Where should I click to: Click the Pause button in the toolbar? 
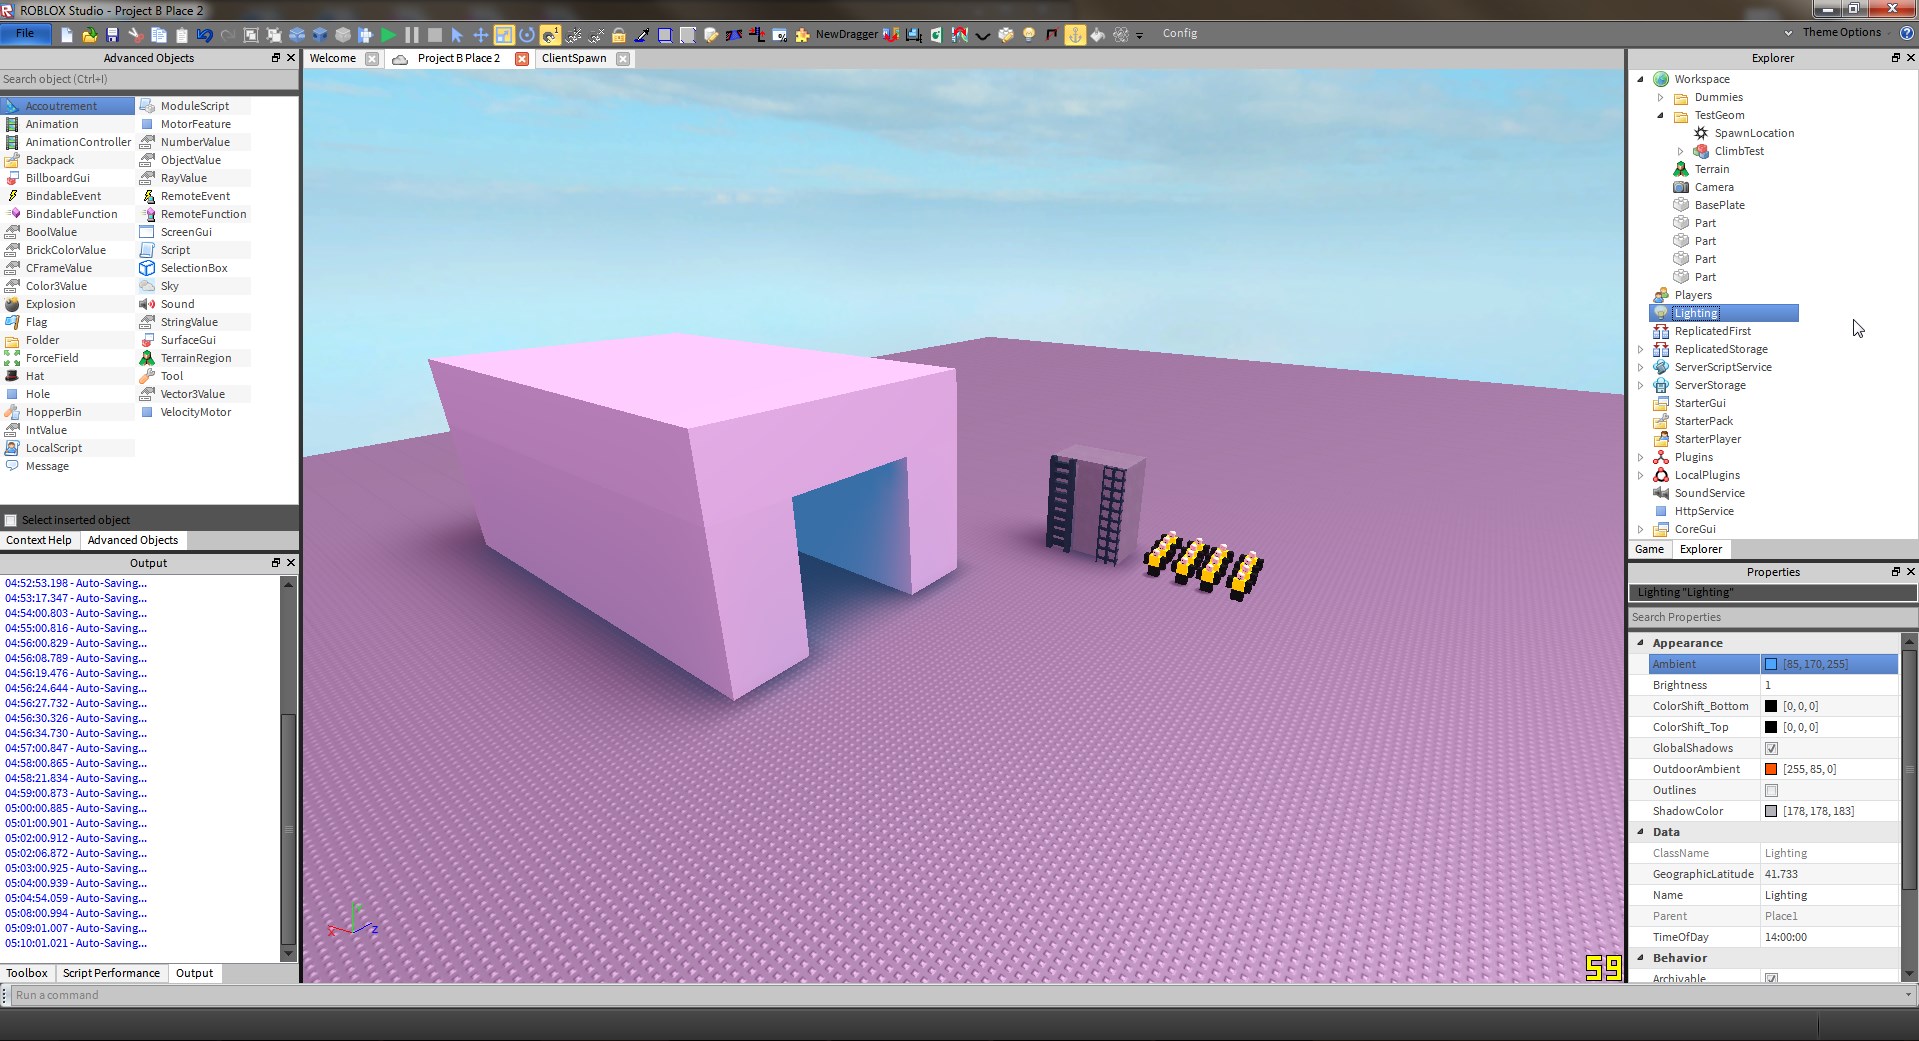click(x=412, y=35)
